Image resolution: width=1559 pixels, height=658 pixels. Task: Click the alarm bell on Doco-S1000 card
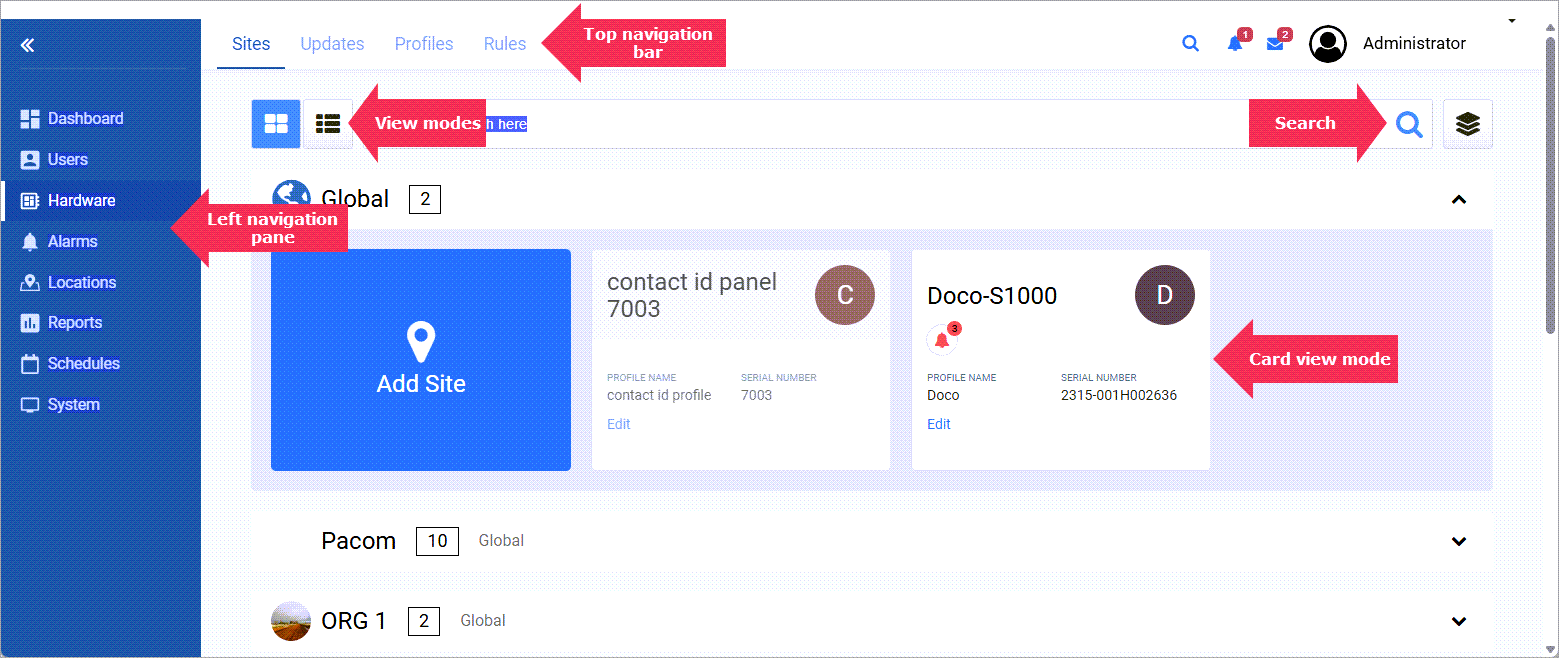coord(941,340)
